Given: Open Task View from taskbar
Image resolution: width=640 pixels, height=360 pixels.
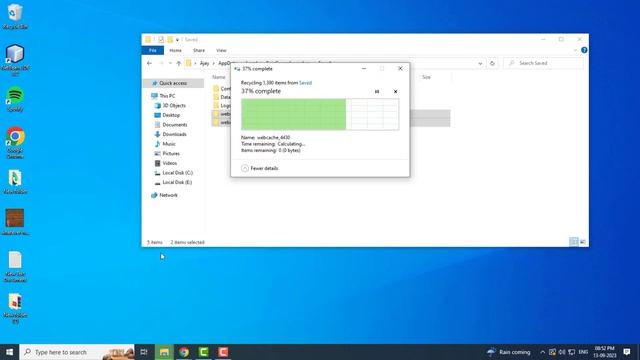Looking at the screenshot, I should (x=144, y=352).
